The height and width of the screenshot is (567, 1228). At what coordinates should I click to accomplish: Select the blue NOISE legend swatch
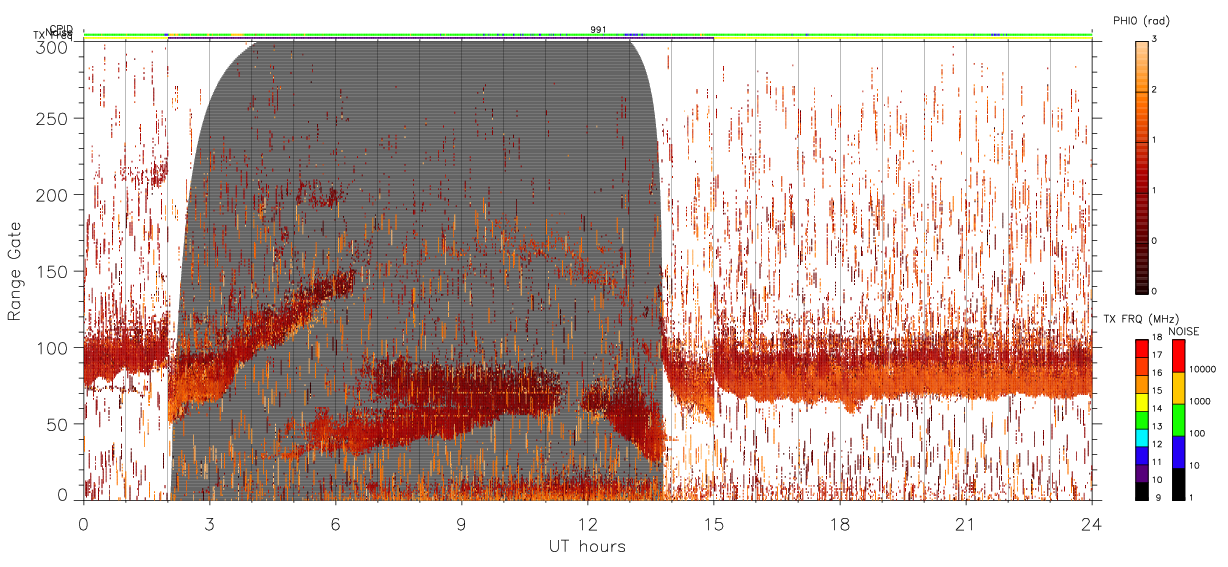click(1178, 452)
